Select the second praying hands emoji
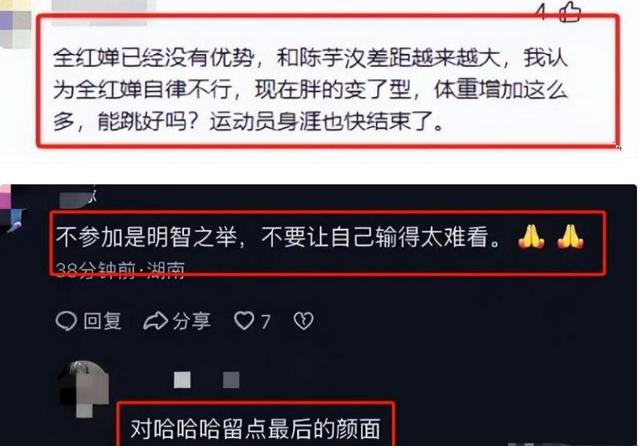The image size is (640, 446). (570, 237)
